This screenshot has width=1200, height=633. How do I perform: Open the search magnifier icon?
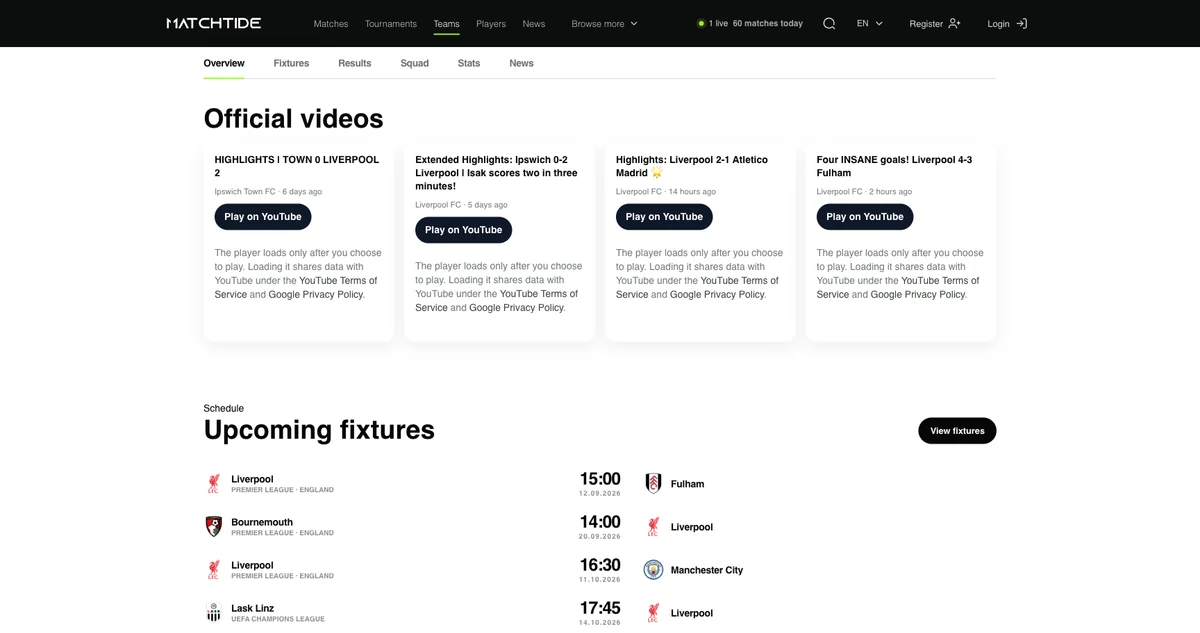tap(829, 23)
